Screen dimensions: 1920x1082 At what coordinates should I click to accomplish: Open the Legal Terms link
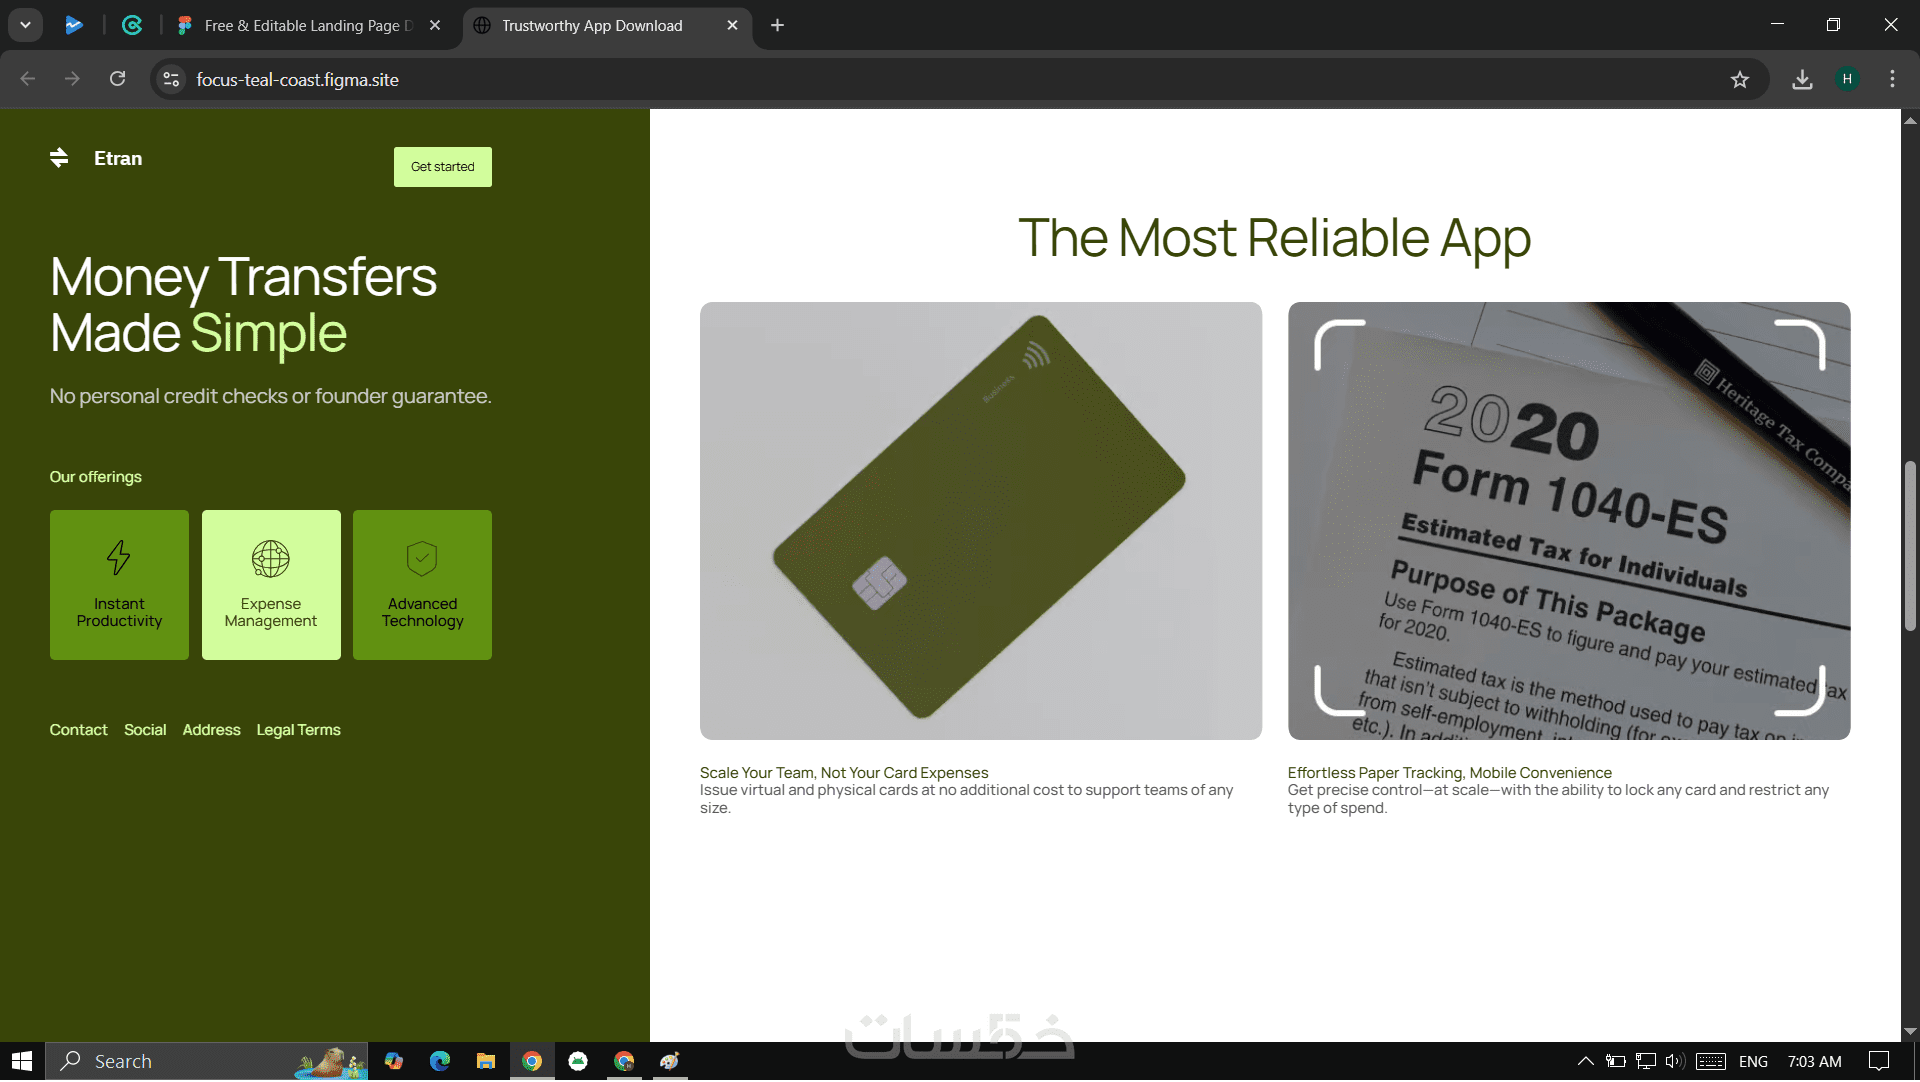(x=298, y=730)
